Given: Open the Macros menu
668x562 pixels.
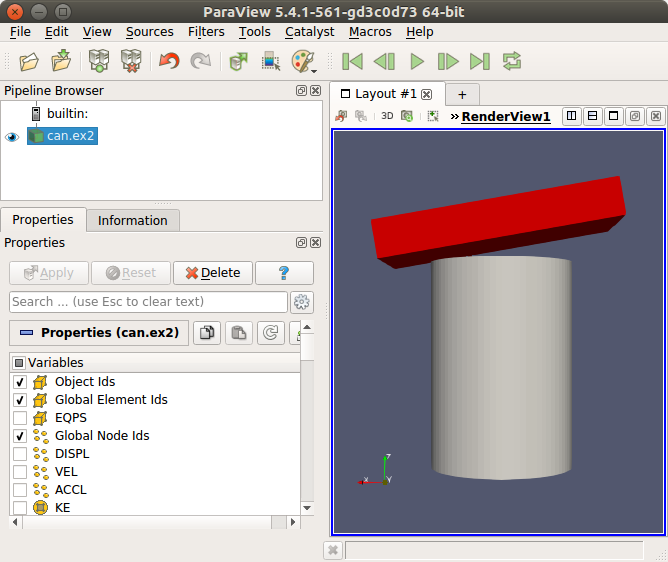Looking at the screenshot, I should pyautogui.click(x=370, y=32).
